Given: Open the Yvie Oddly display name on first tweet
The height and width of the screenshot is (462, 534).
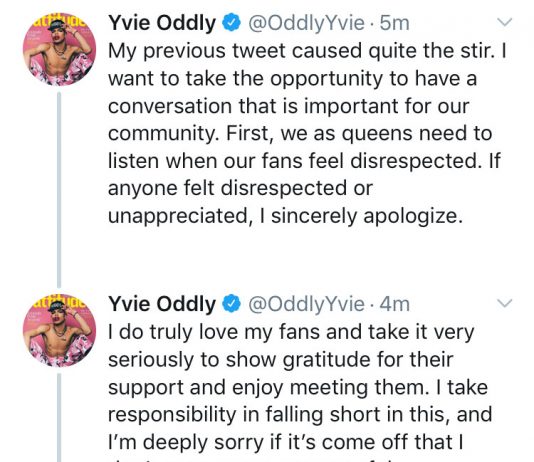Looking at the screenshot, I should click(x=162, y=23).
